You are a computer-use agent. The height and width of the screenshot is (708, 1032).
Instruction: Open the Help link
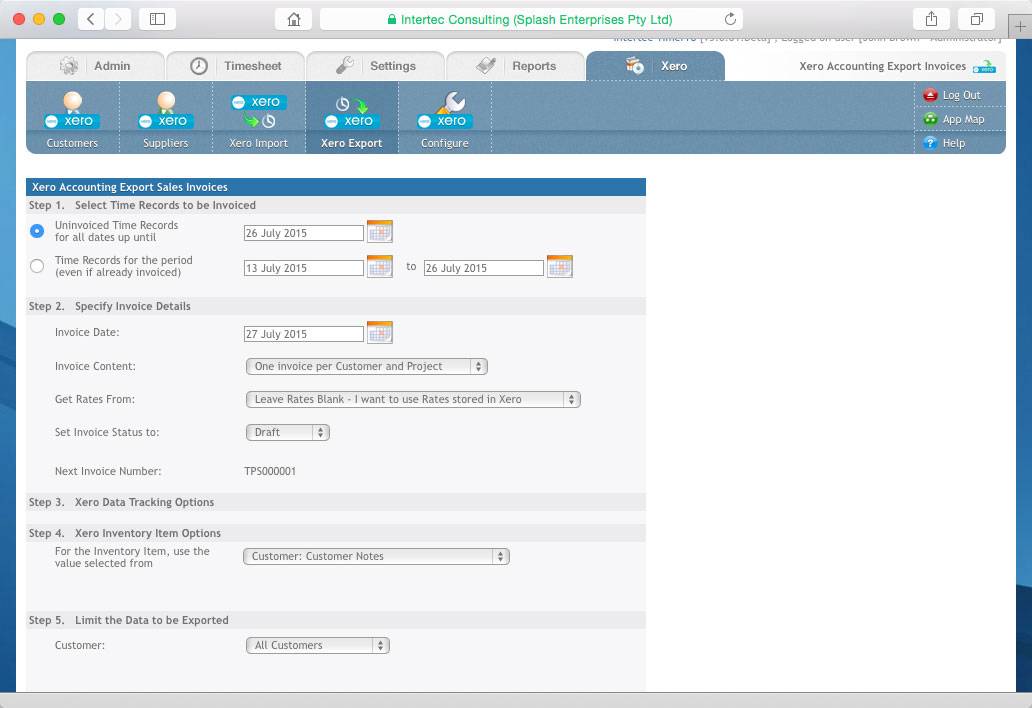tap(954, 143)
